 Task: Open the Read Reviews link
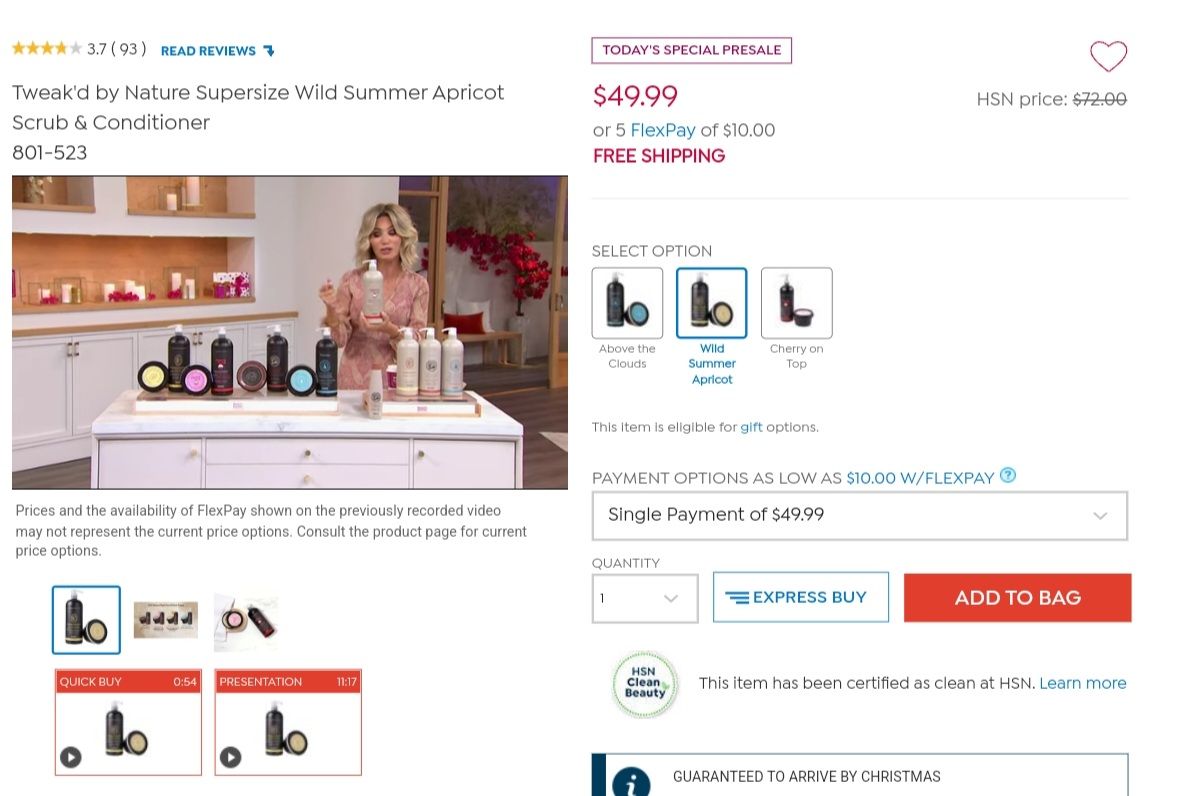208,51
